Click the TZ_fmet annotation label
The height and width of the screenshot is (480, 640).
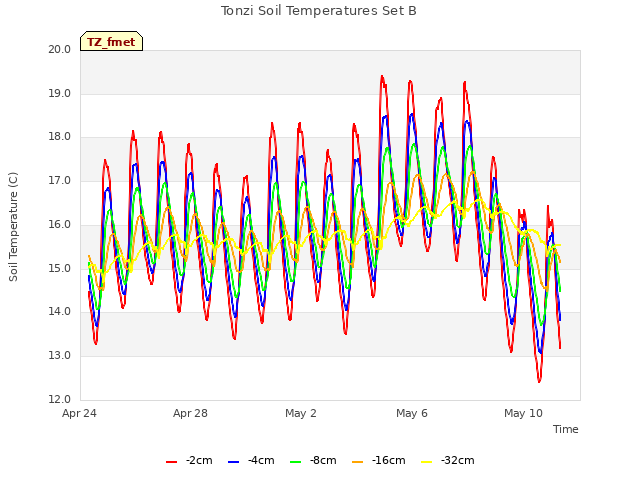pyautogui.click(x=111, y=42)
